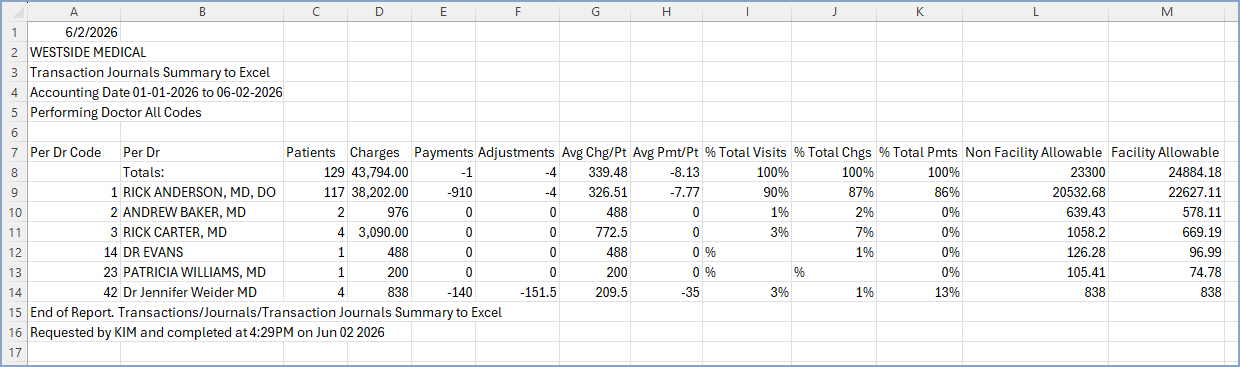Click the RICK CARTER, MD cell
The height and width of the screenshot is (367, 1240).
tap(202, 232)
